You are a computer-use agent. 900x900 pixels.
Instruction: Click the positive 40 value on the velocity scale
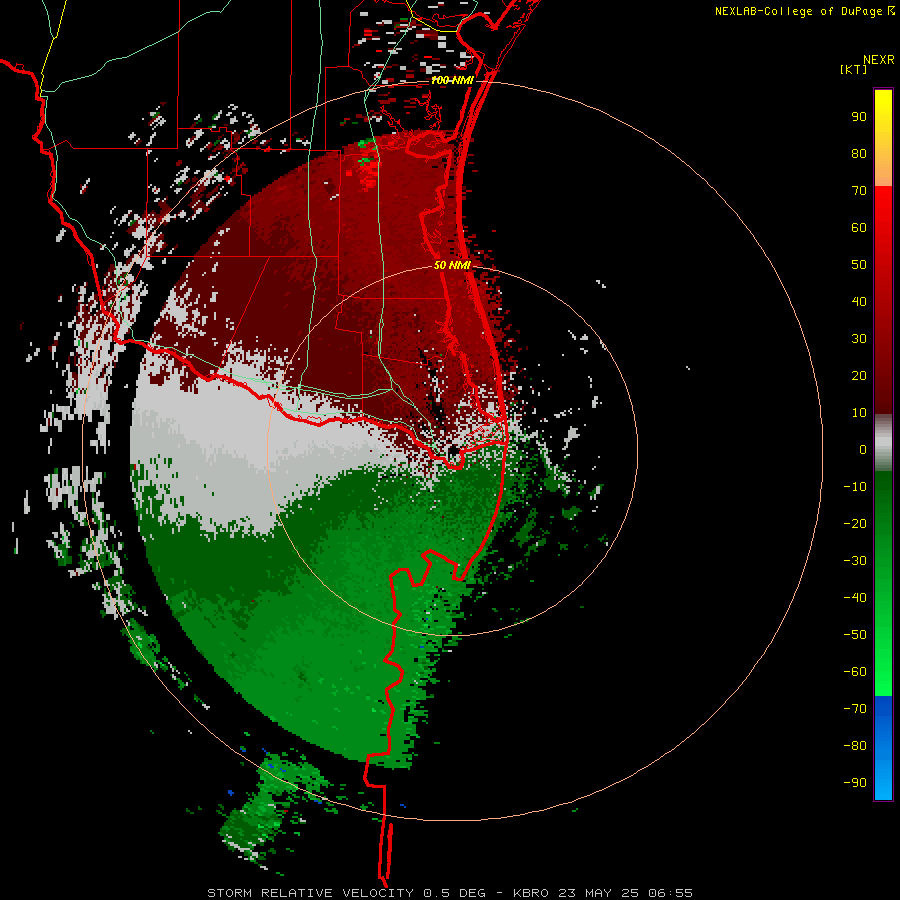point(859,302)
